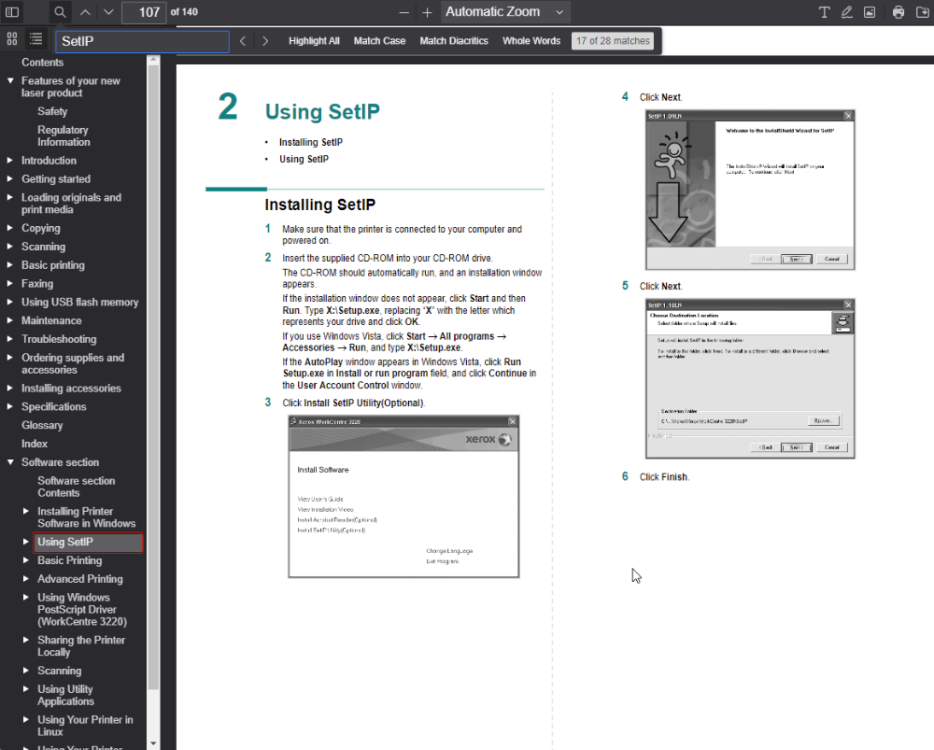The height and width of the screenshot is (750, 934).
Task: Save the document via download icon
Action: 921,12
